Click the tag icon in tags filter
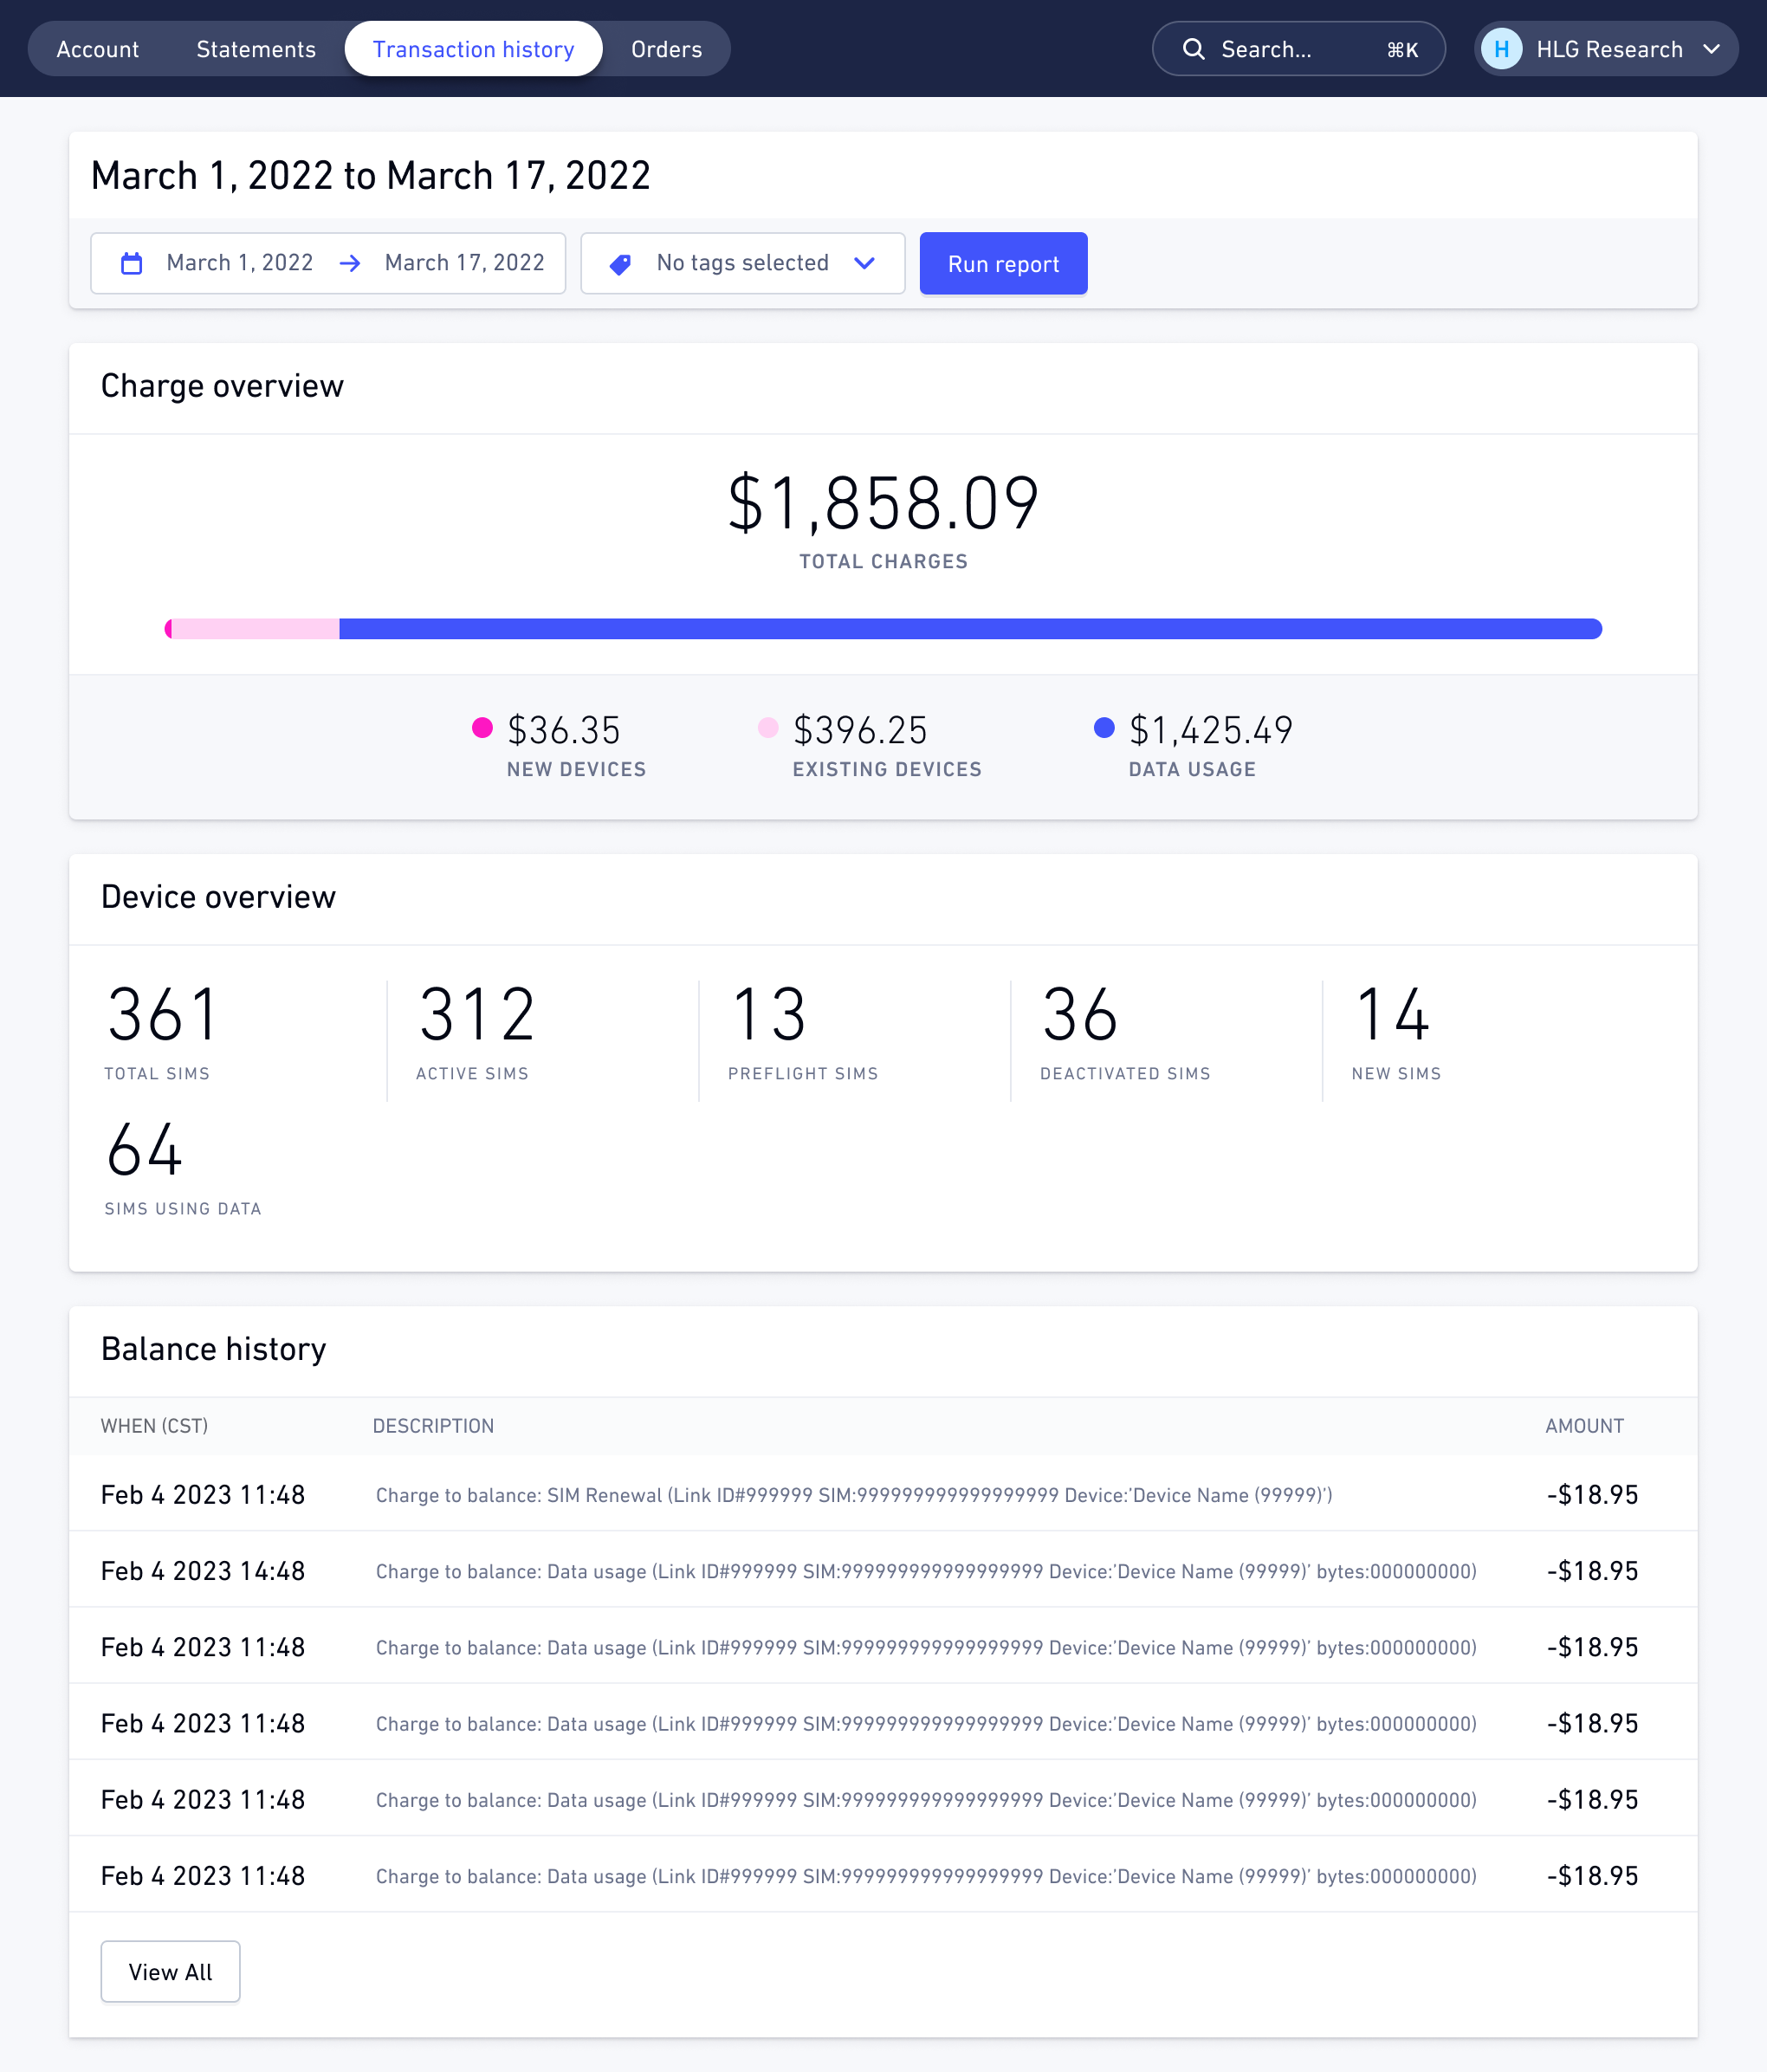The image size is (1767, 2072). (620, 264)
